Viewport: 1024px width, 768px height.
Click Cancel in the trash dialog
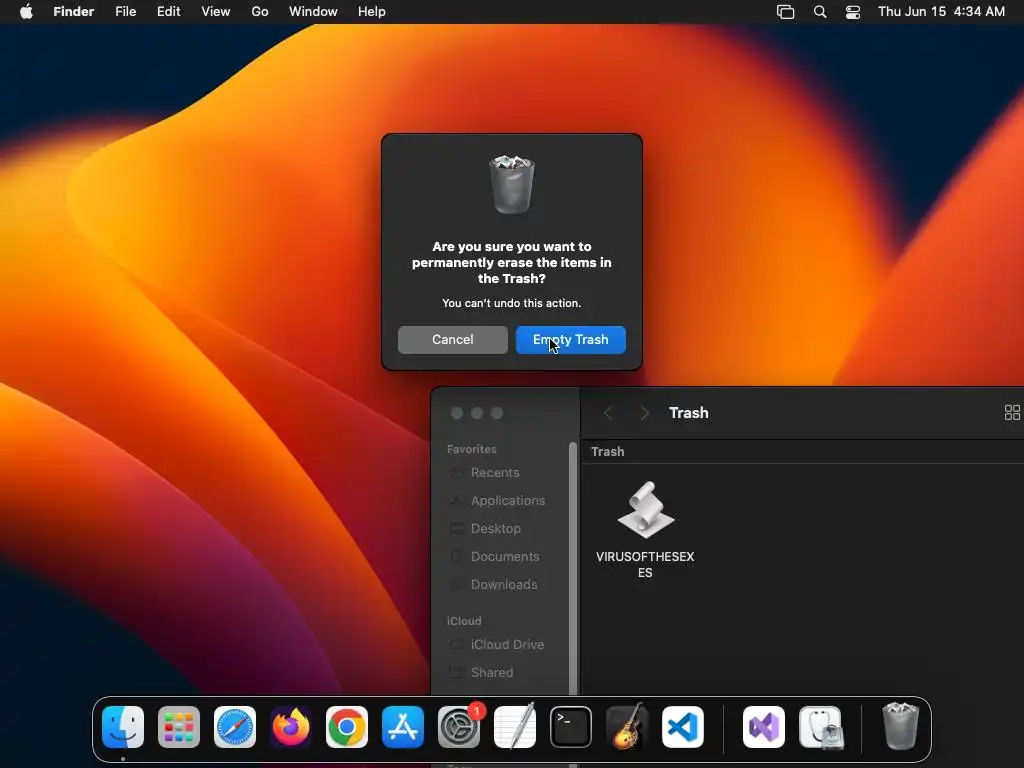(x=453, y=340)
